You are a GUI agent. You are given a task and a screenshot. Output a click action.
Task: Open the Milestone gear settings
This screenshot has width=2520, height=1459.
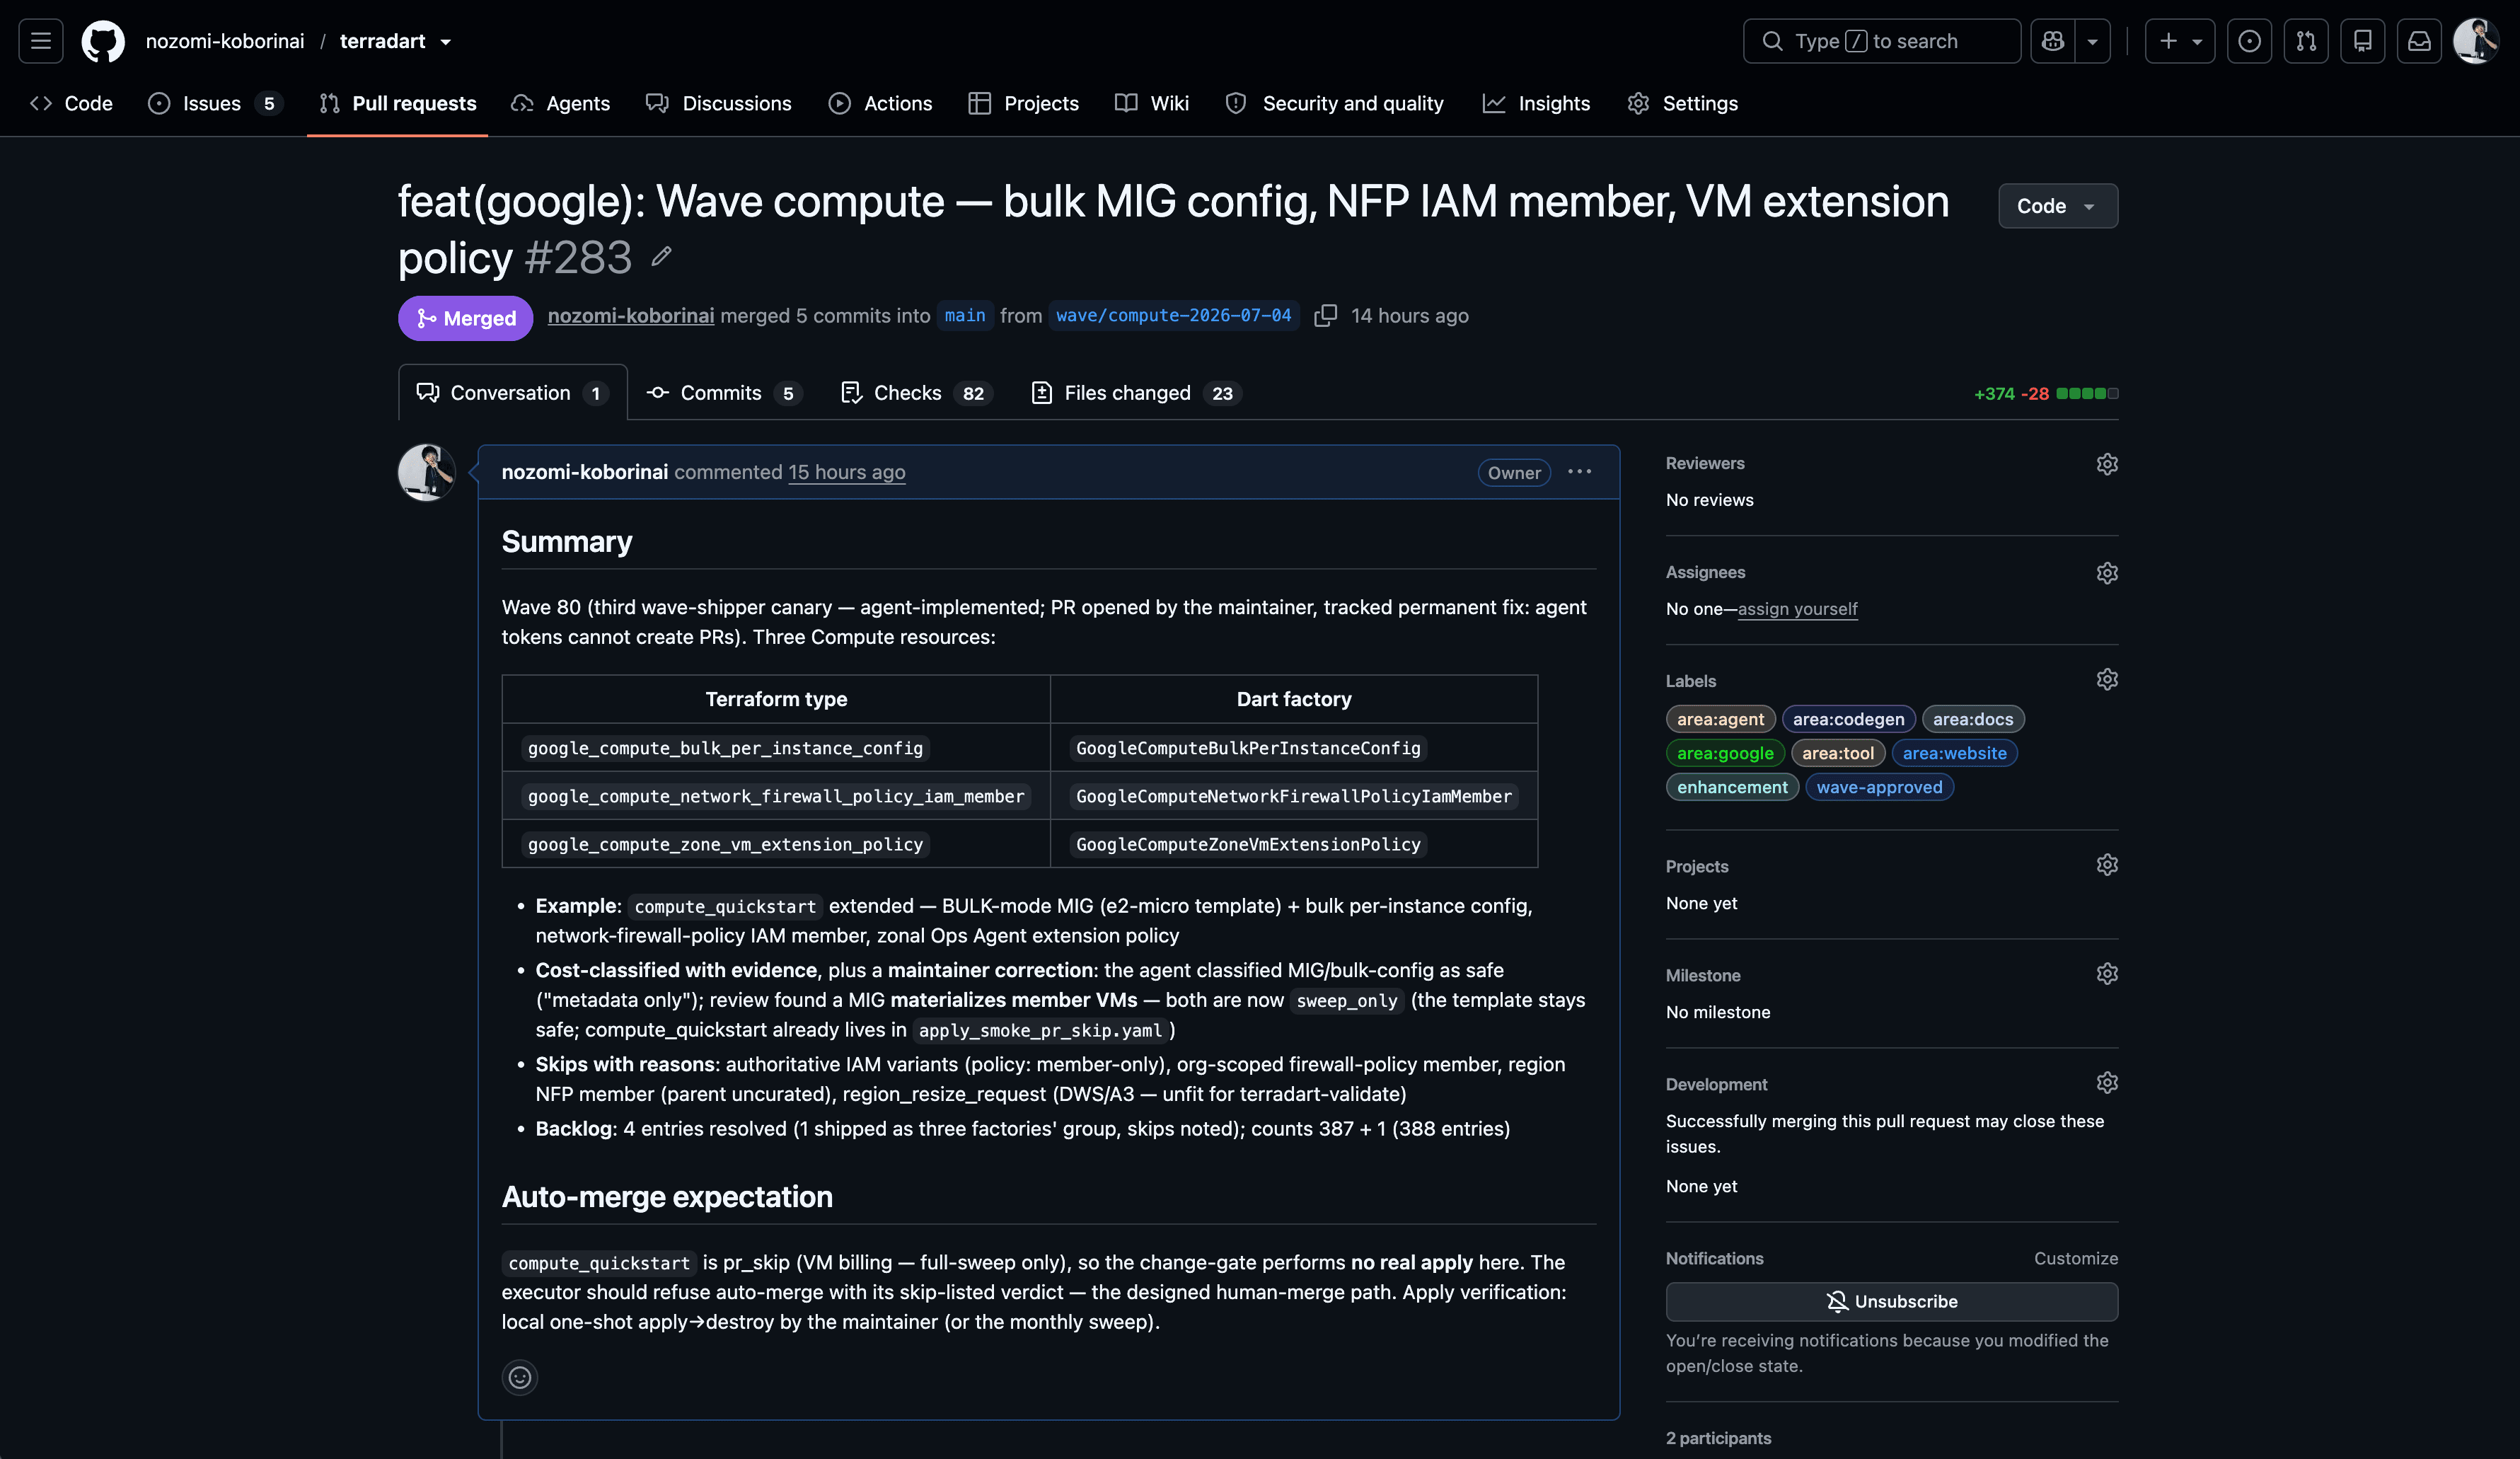2106,974
